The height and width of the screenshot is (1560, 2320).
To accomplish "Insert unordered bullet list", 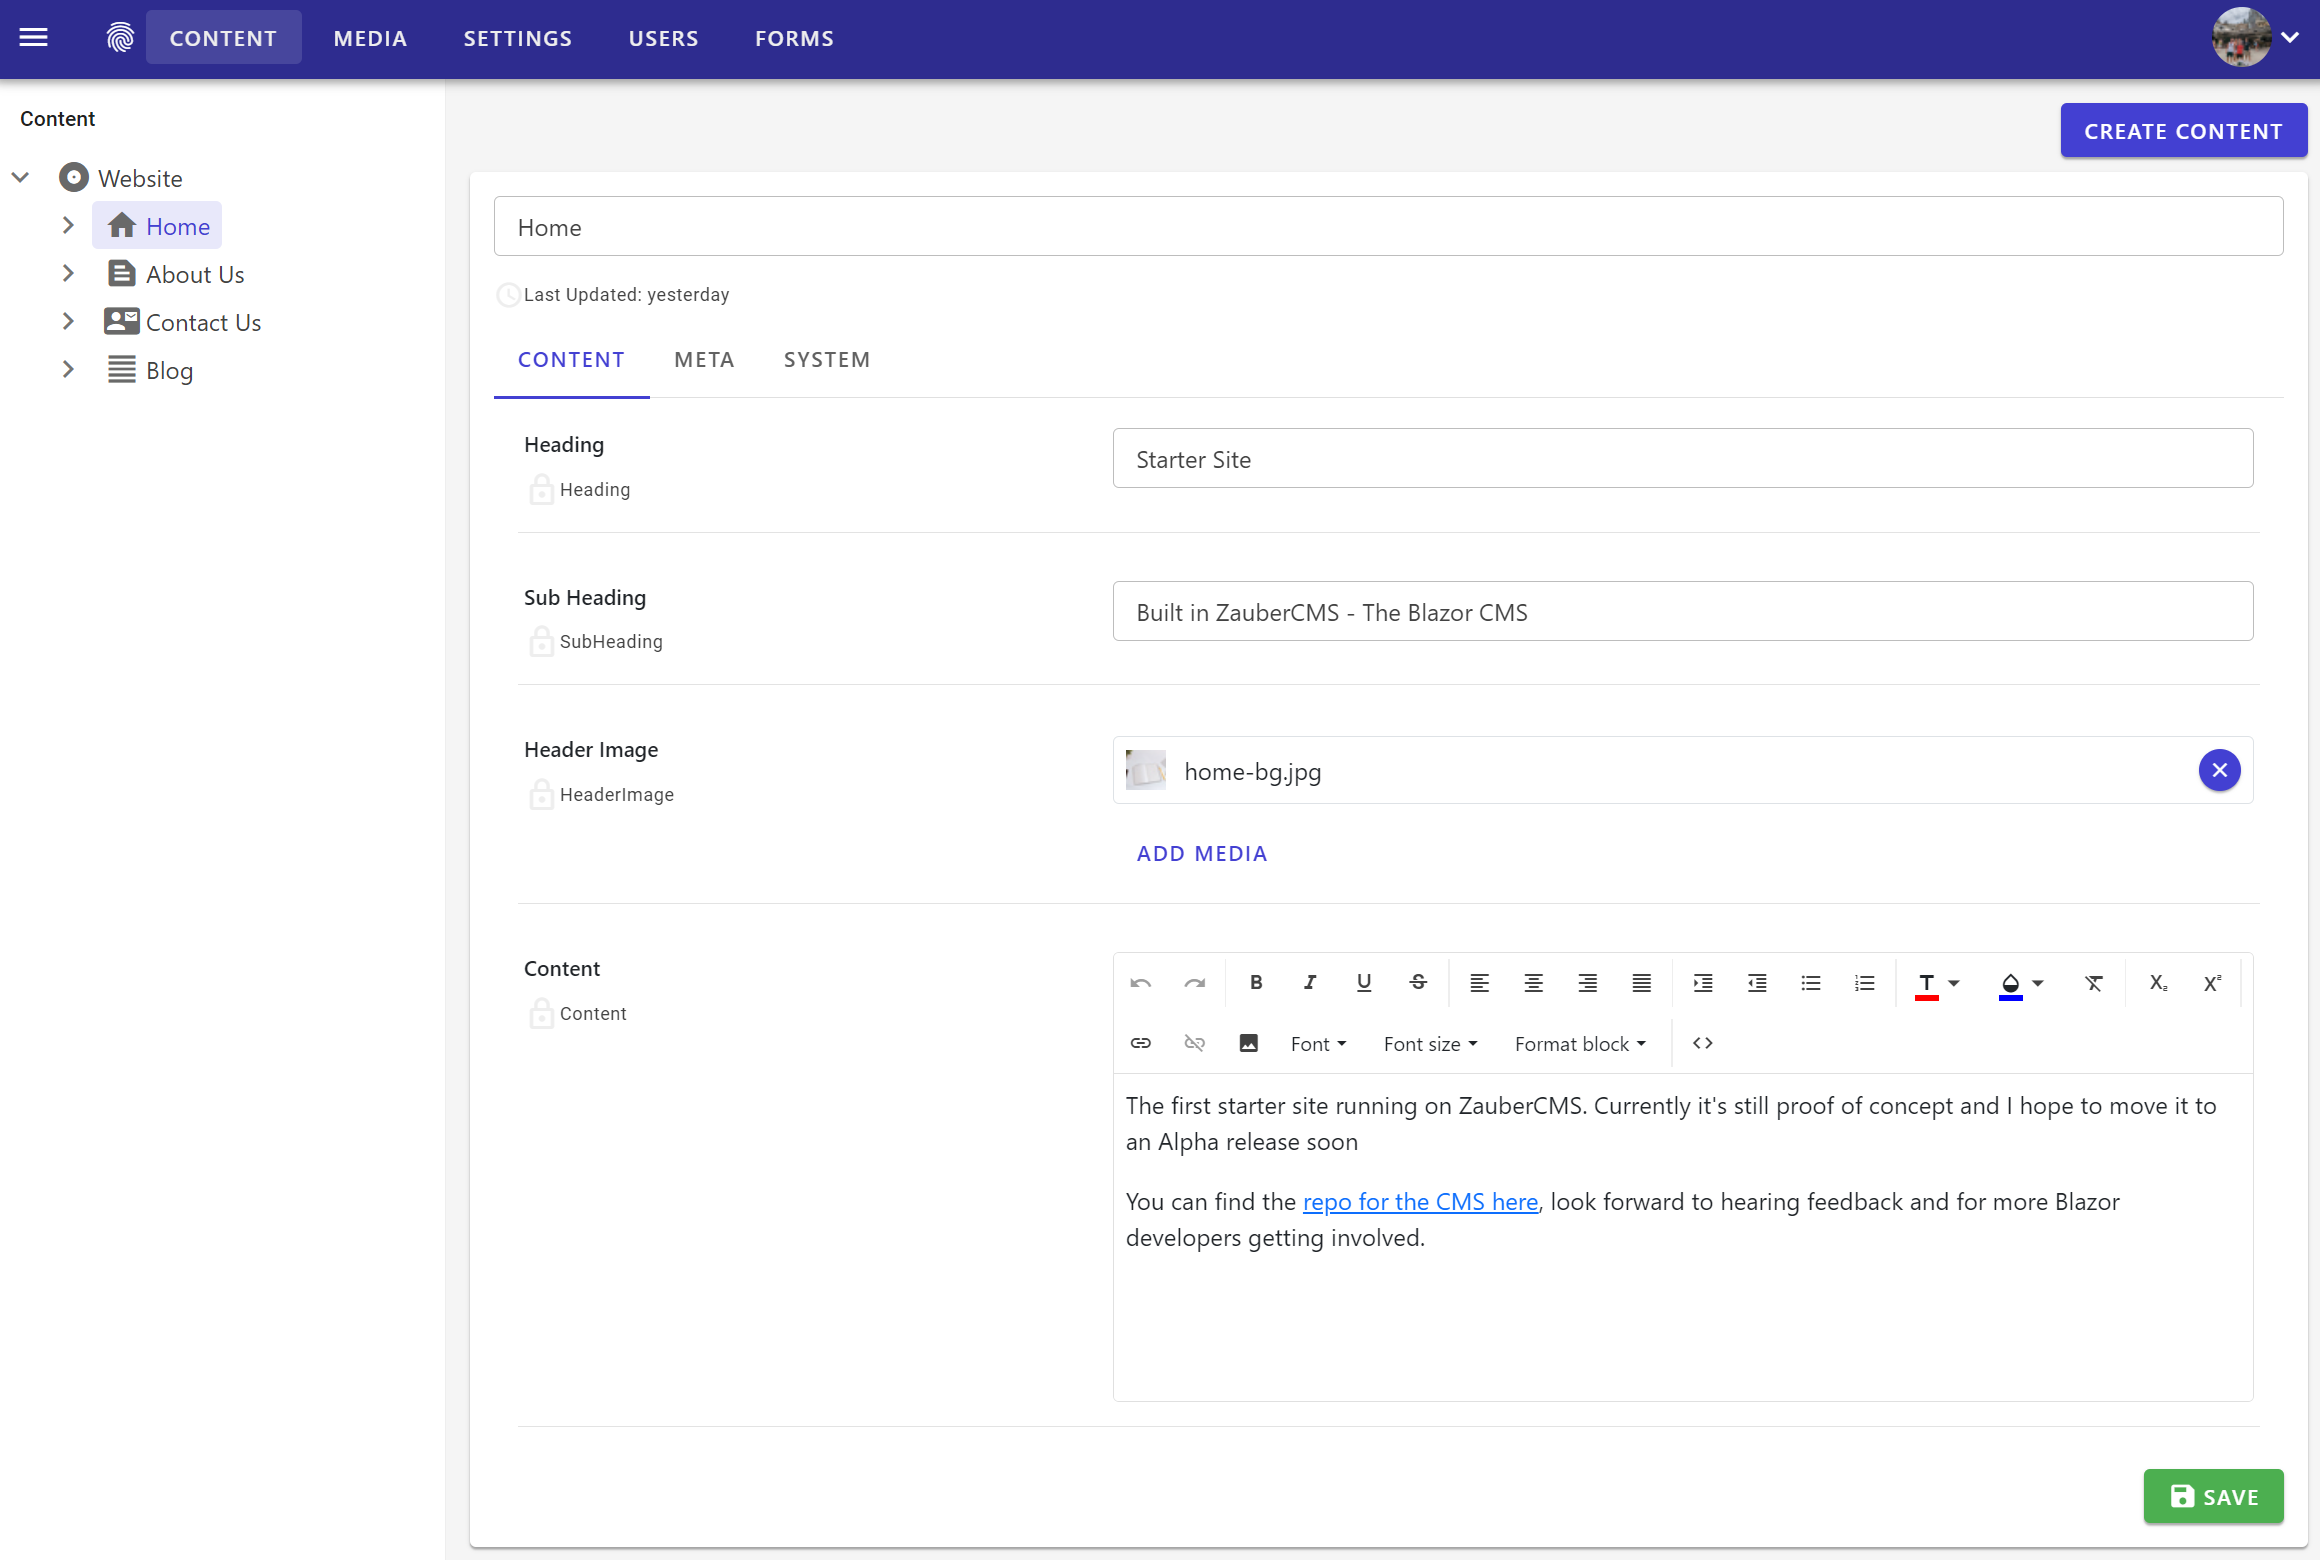I will click(x=1811, y=983).
